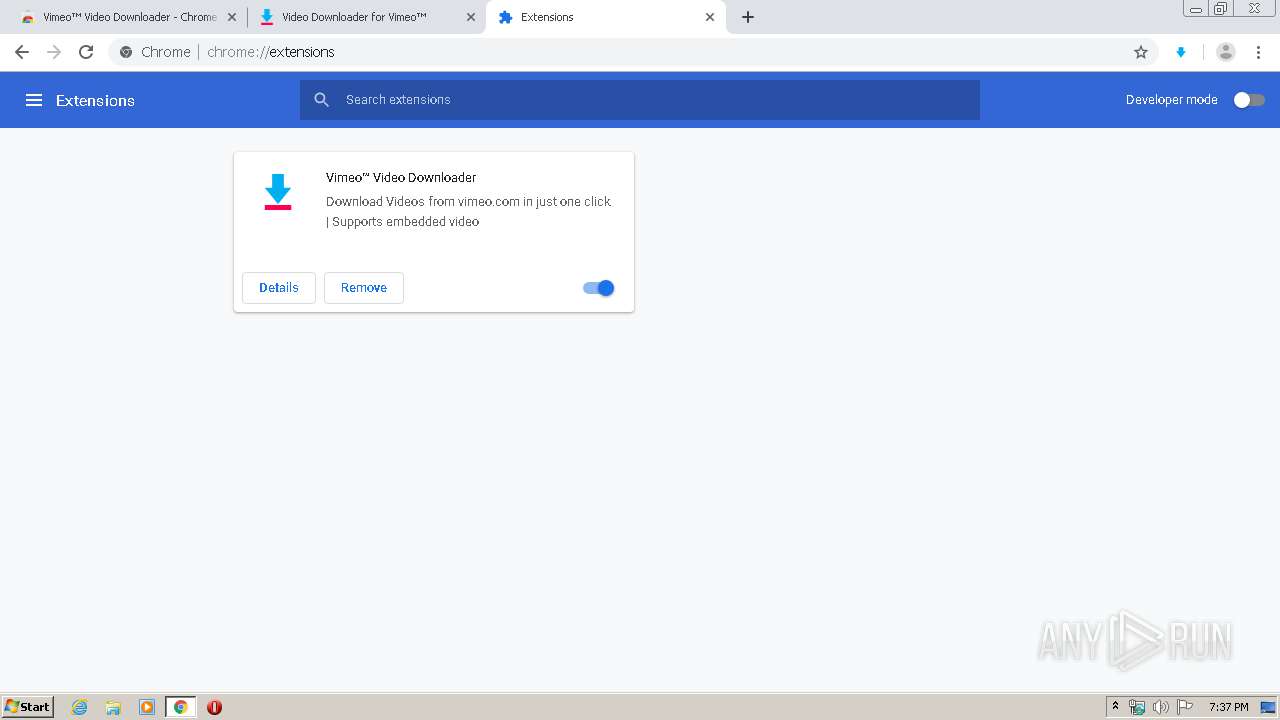This screenshot has width=1280, height=720.
Task: Open the Windows Start menu
Action: pos(28,707)
